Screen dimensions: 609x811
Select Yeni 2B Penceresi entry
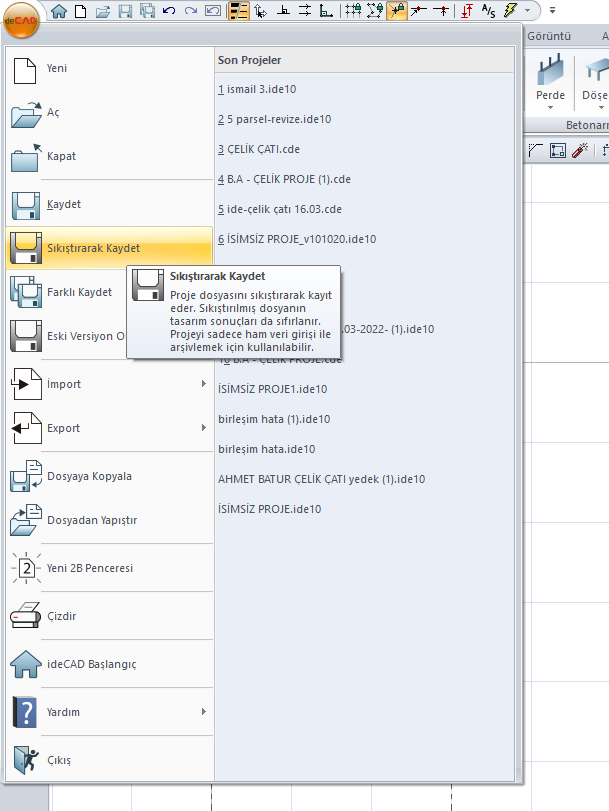109,568
